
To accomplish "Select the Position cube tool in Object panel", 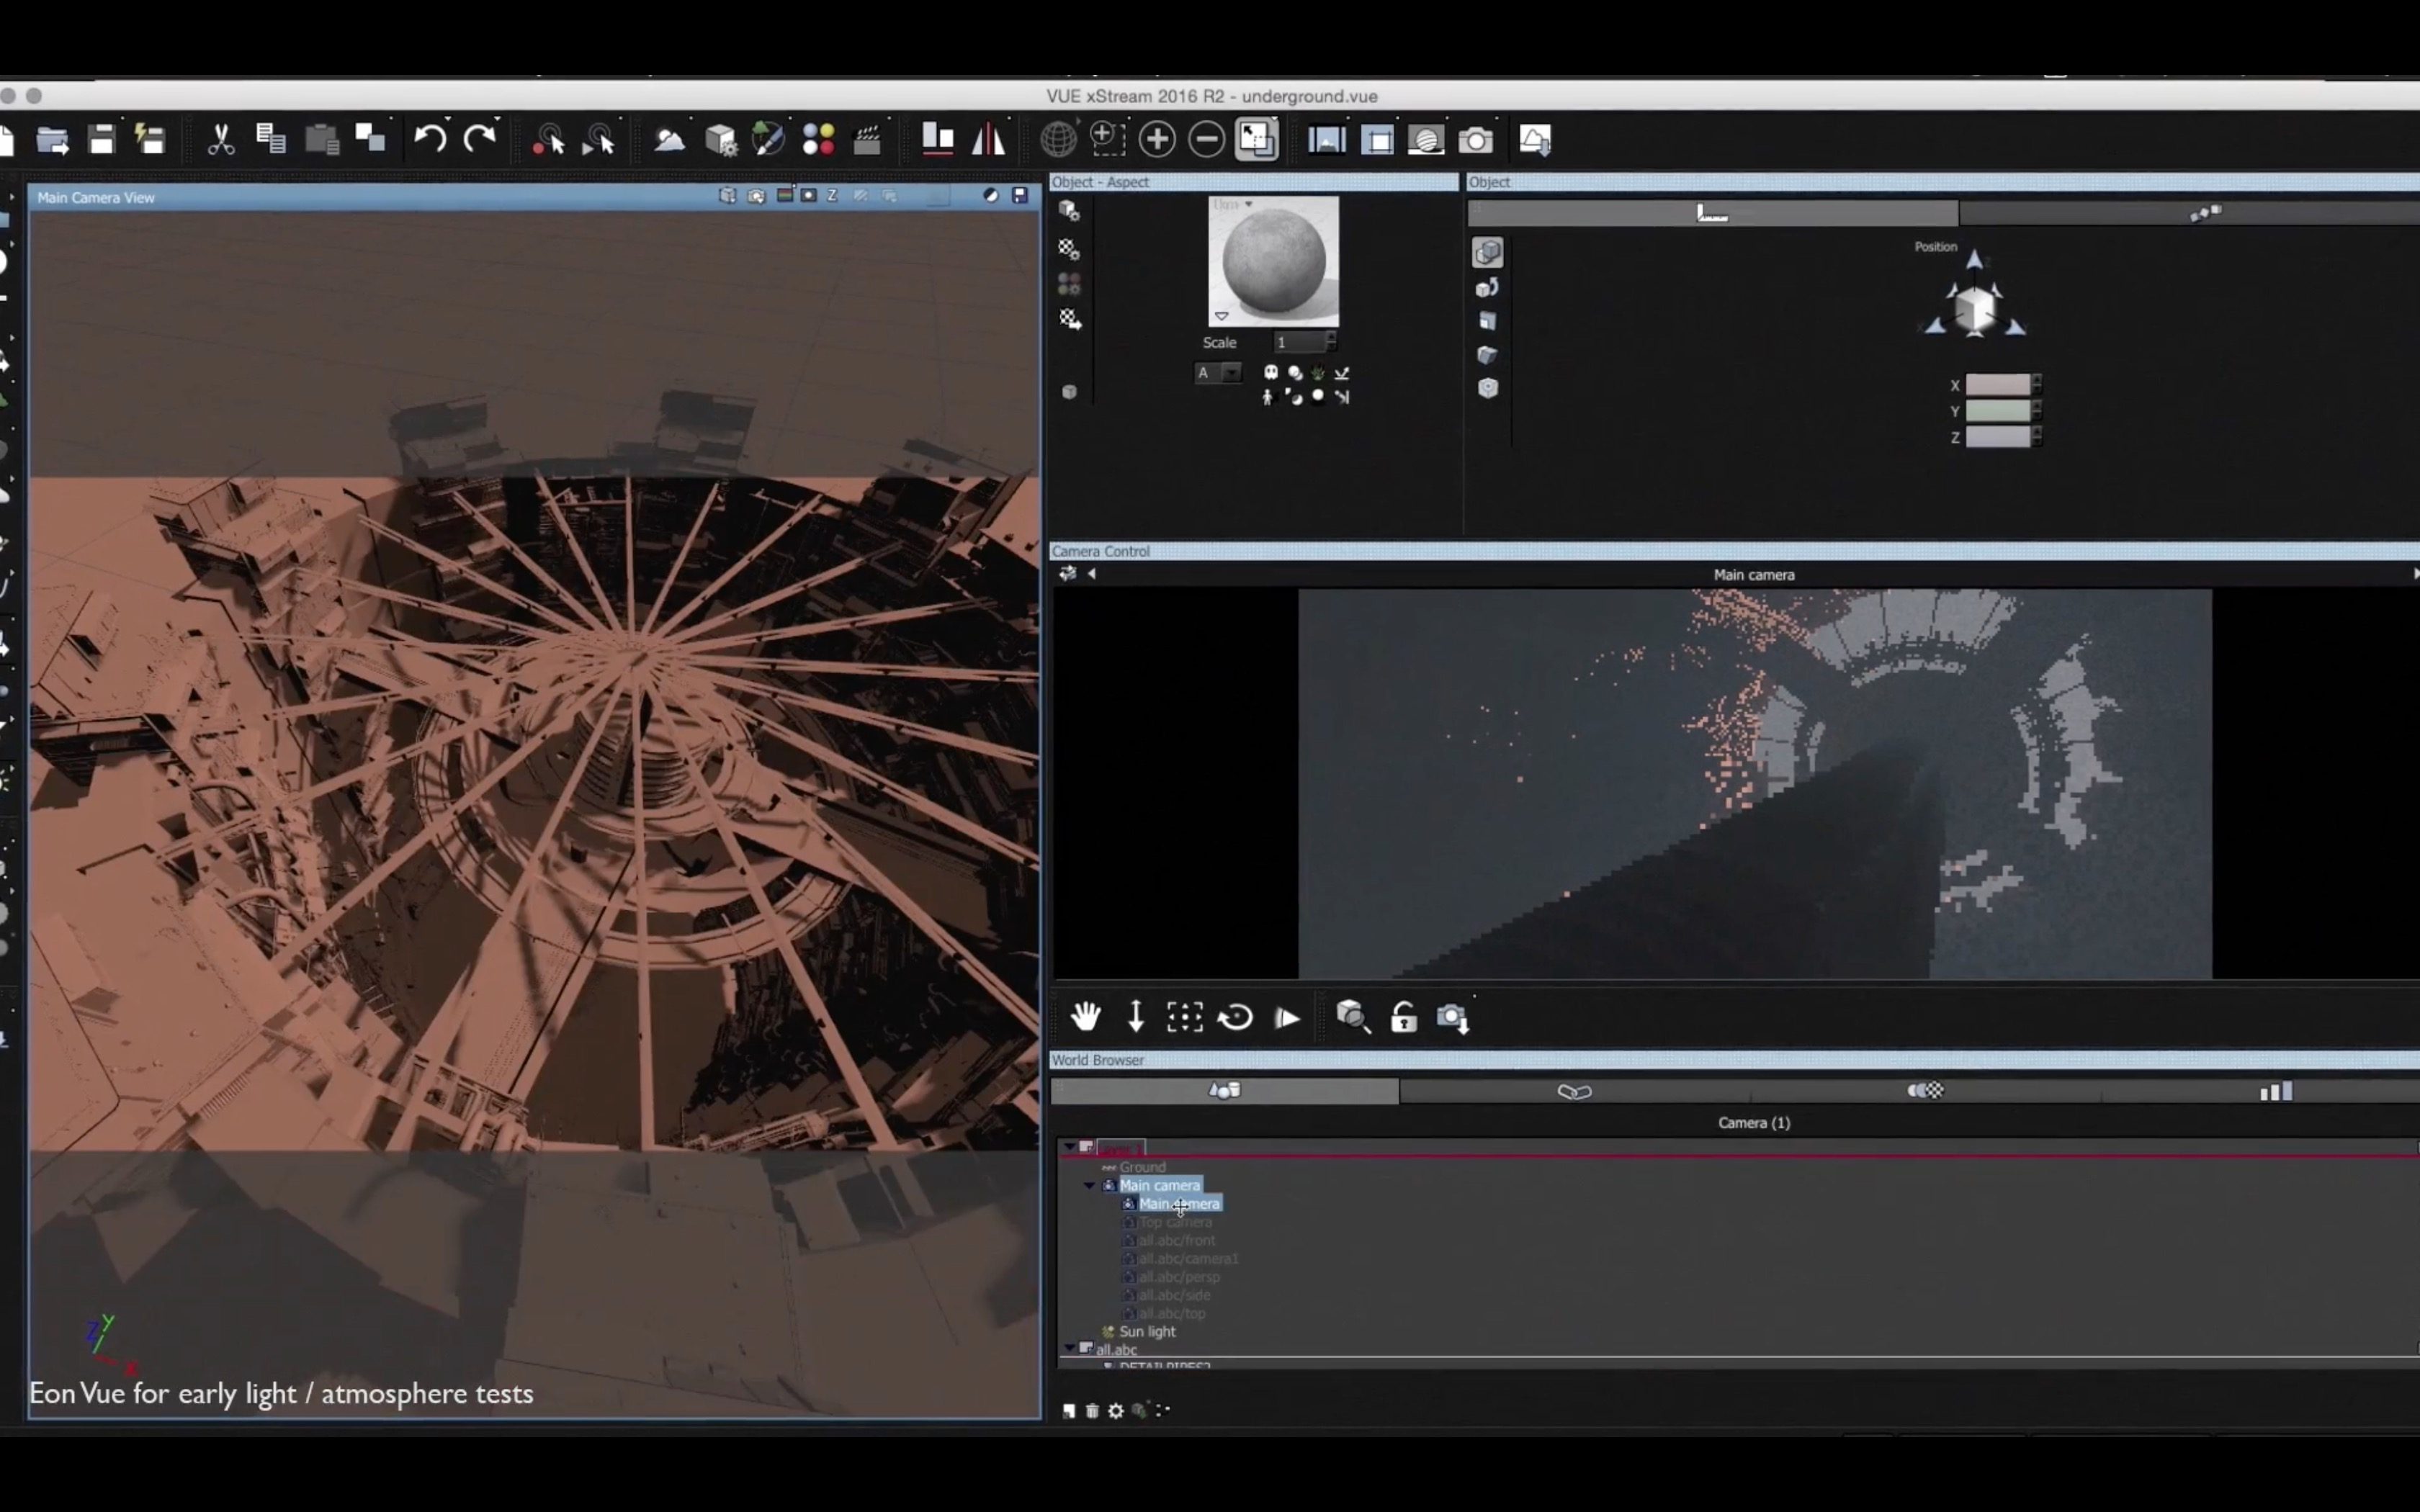I will click(1488, 253).
